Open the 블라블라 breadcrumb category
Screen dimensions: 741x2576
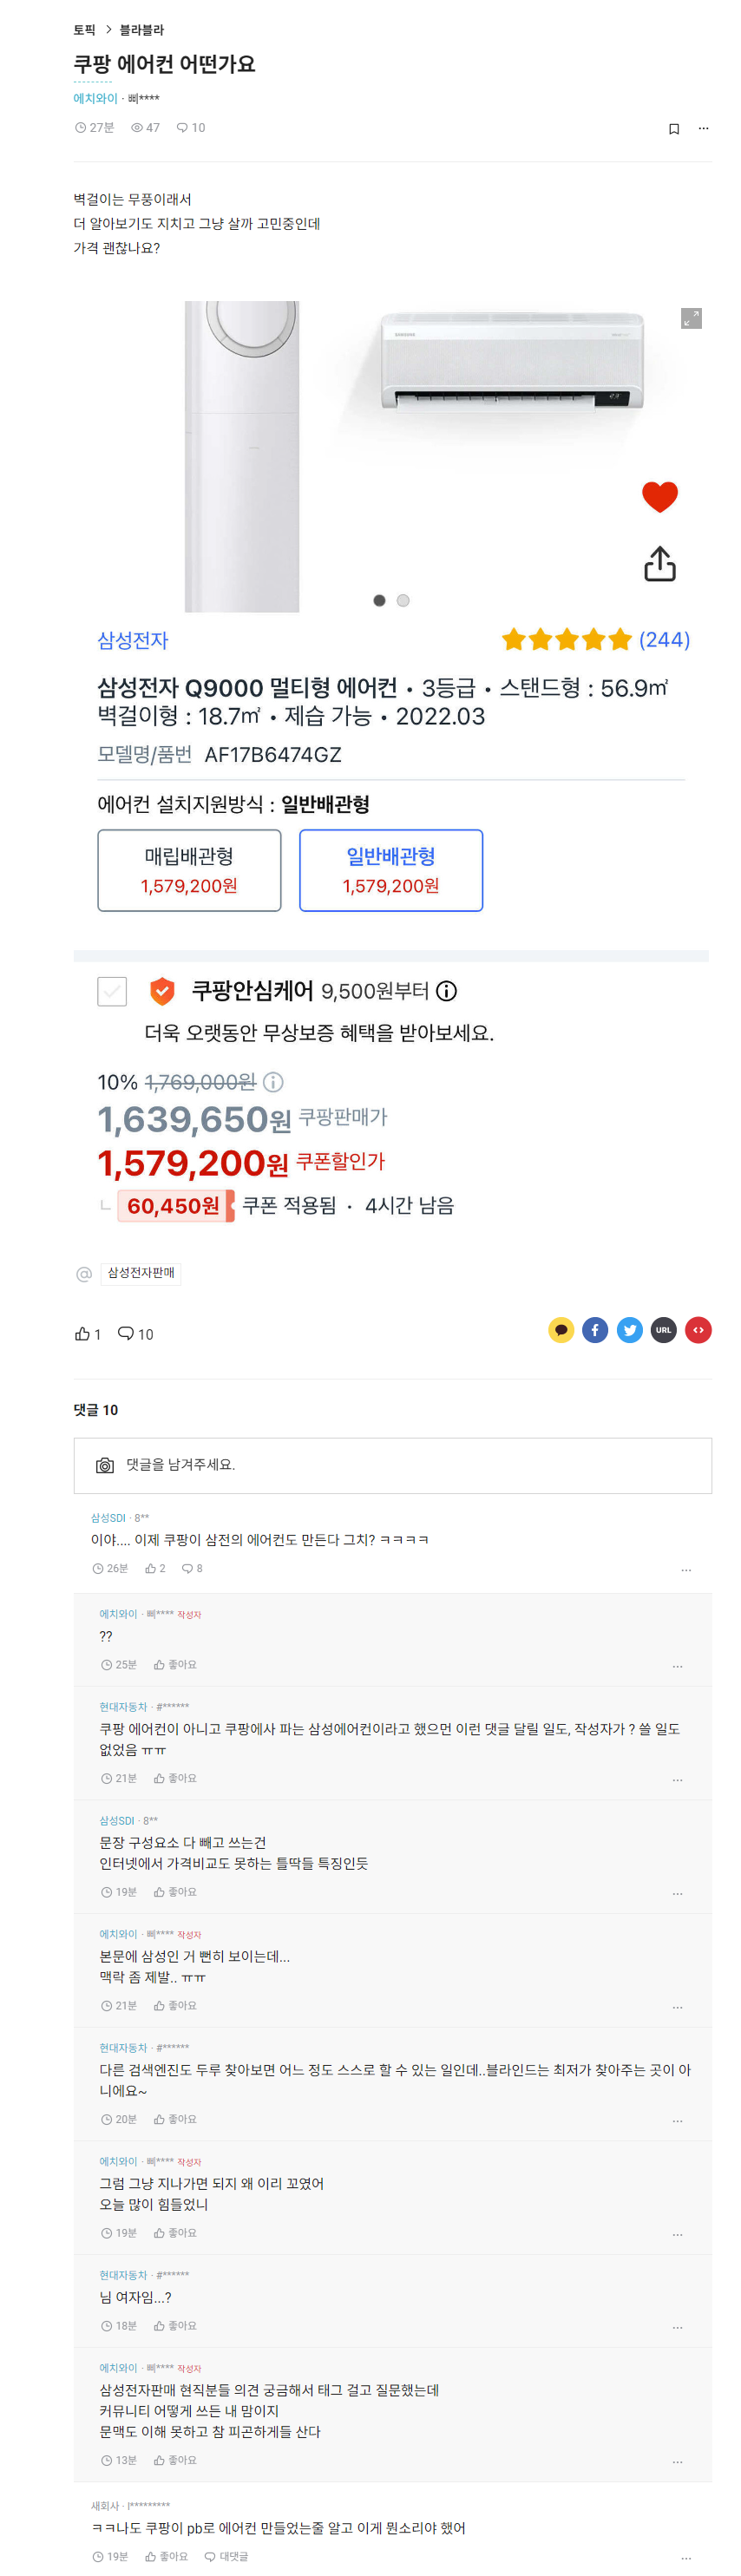point(142,30)
